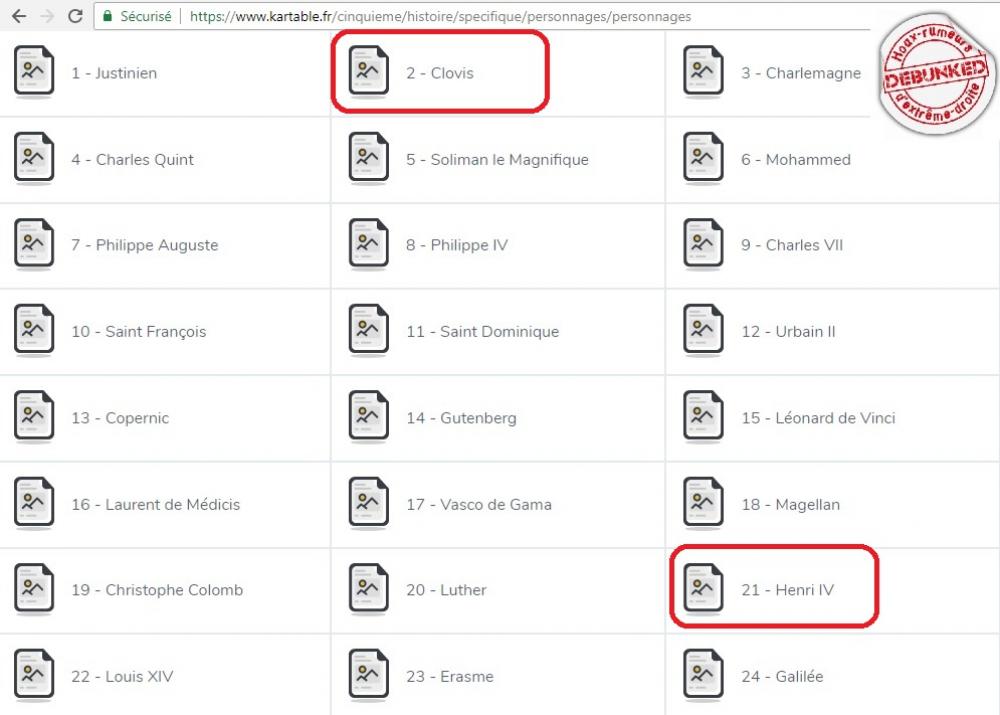Select '3 - Charlemagne' entry
This screenshot has width=1000, height=715.
[800, 73]
